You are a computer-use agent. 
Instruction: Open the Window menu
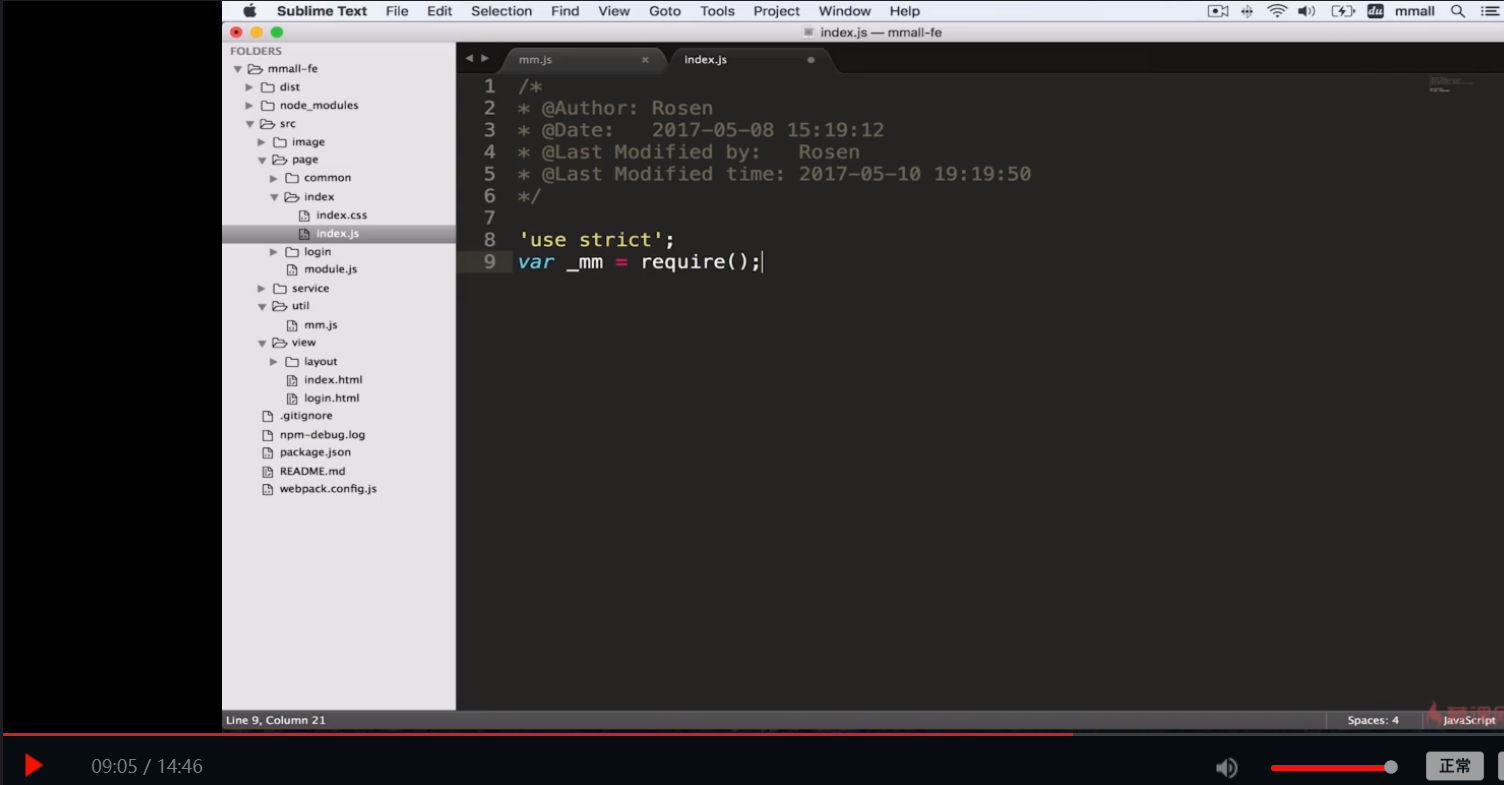(x=845, y=11)
